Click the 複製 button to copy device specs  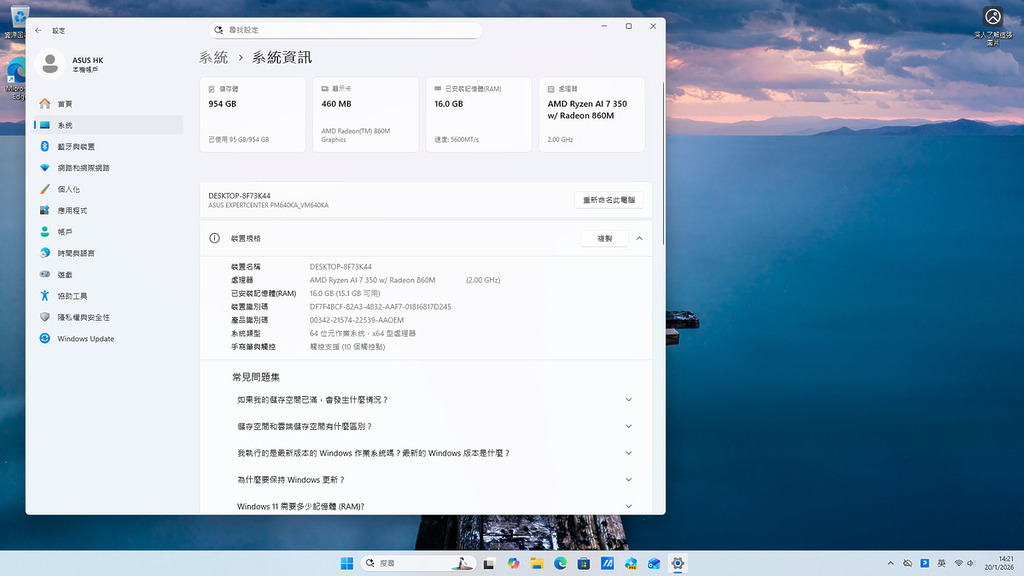(x=604, y=238)
